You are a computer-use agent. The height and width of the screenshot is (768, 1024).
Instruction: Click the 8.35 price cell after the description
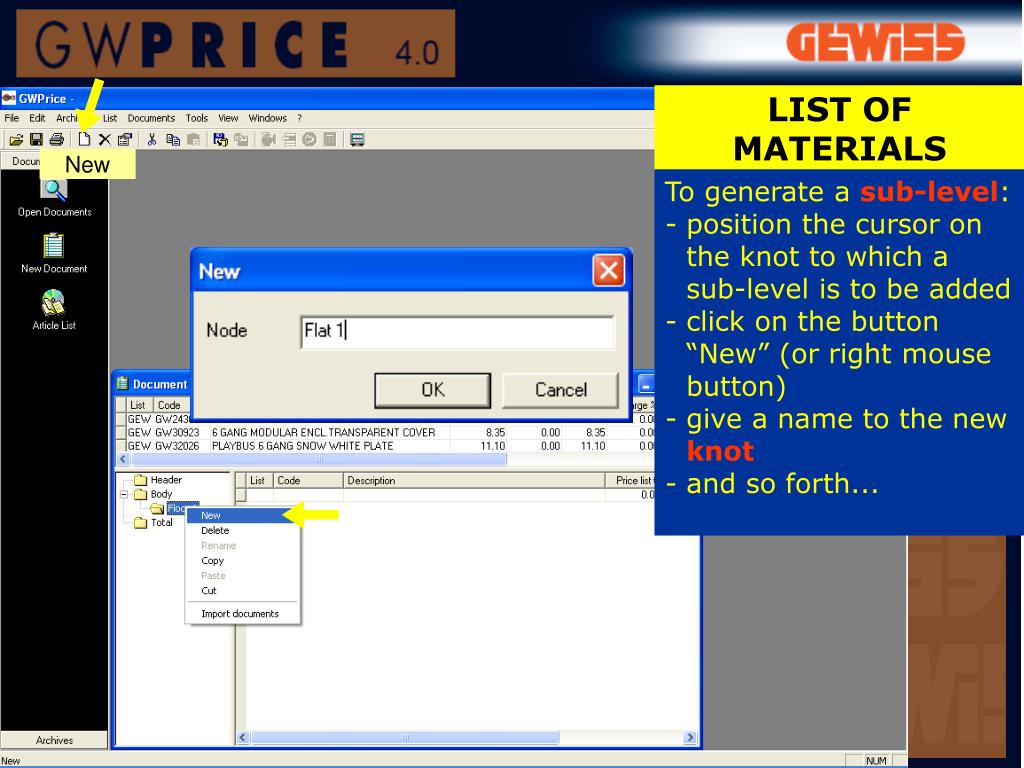pyautogui.click(x=494, y=432)
